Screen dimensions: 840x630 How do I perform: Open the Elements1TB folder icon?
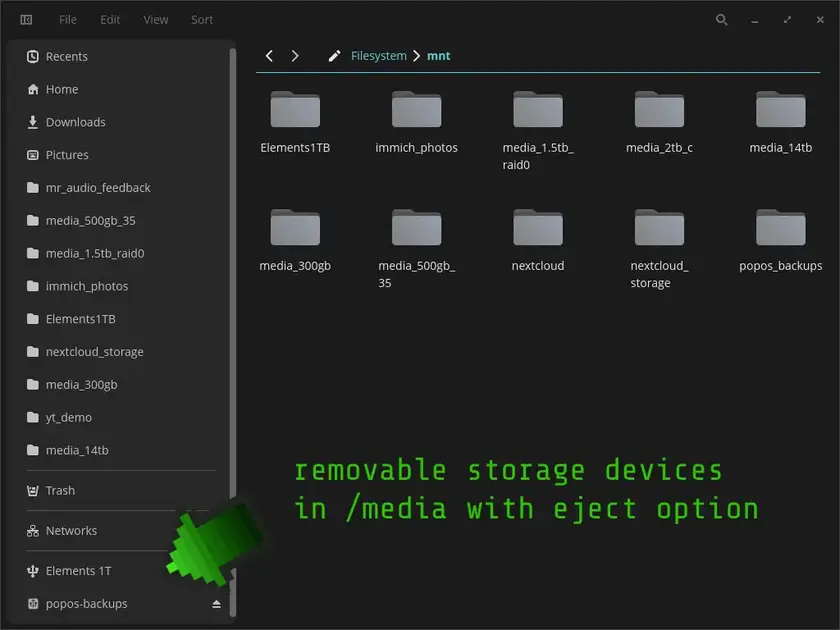(x=295, y=109)
